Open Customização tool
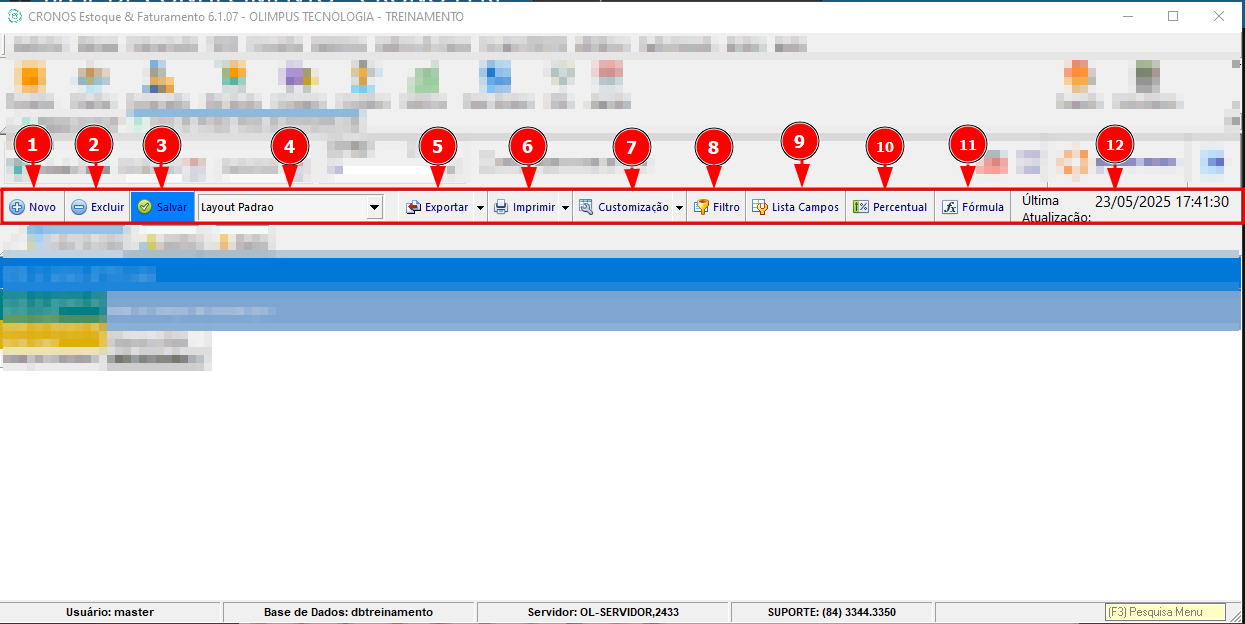 pos(623,207)
